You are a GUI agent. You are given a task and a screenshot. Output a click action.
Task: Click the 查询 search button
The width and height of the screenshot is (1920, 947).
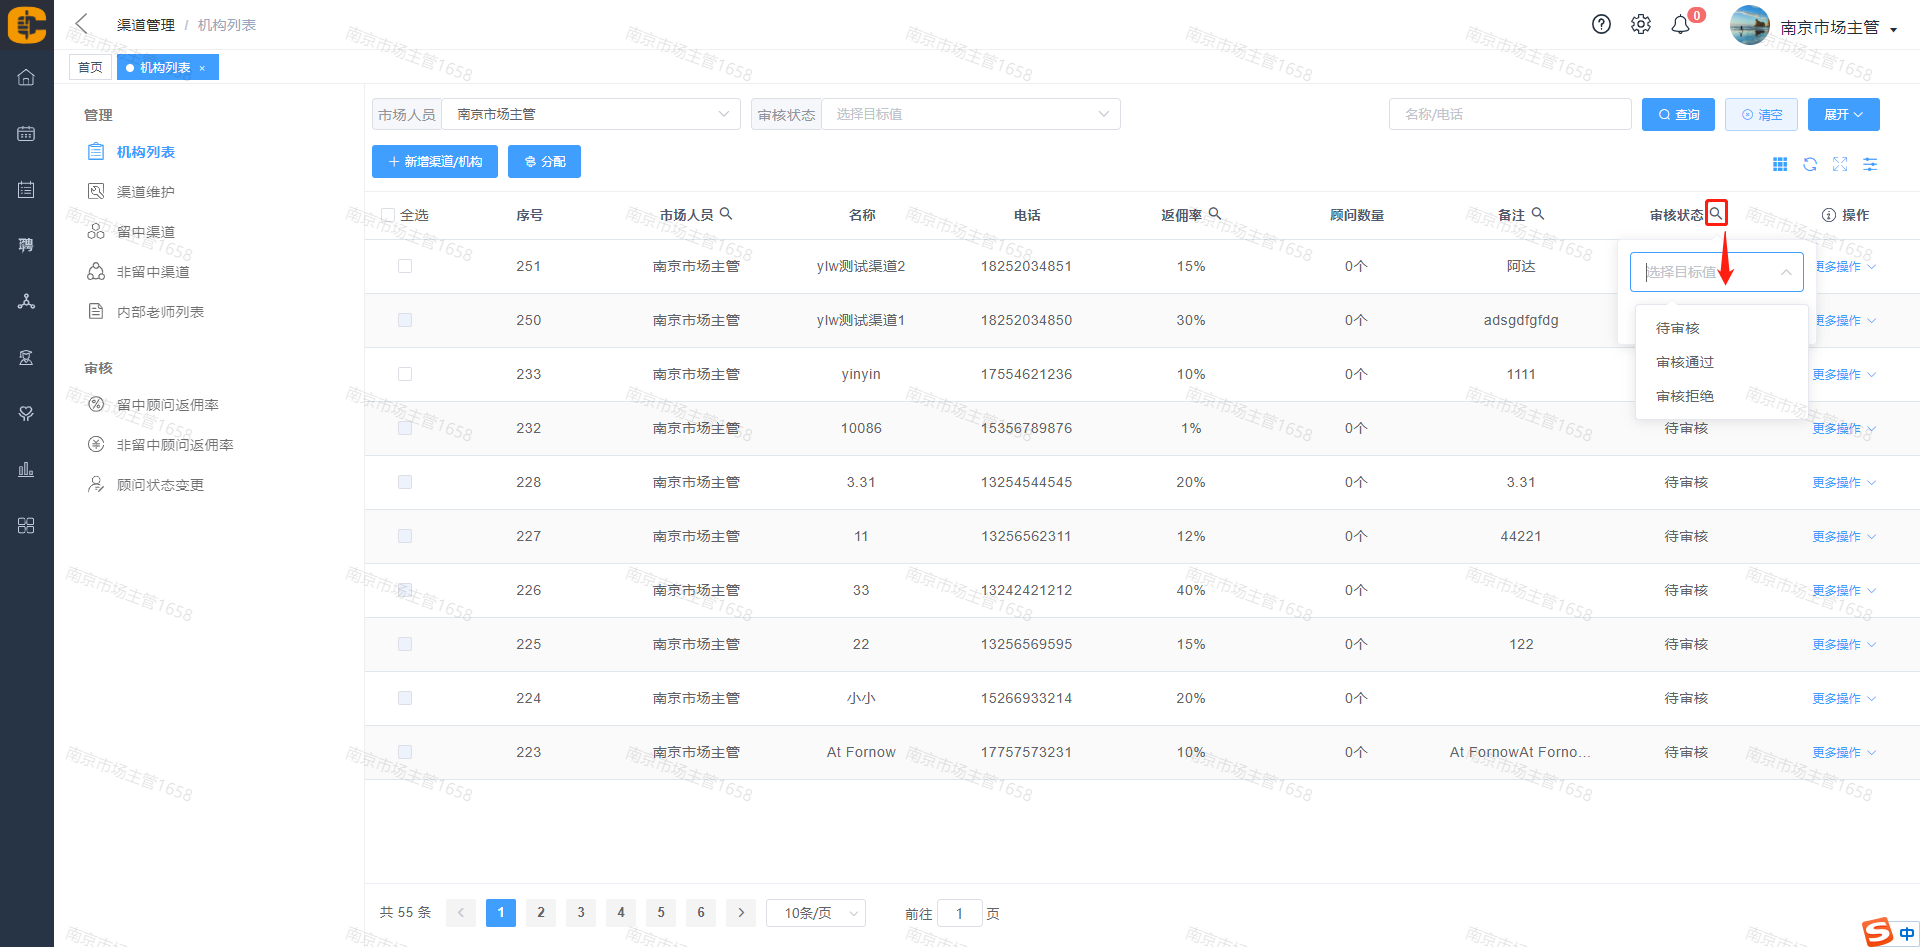click(x=1678, y=114)
